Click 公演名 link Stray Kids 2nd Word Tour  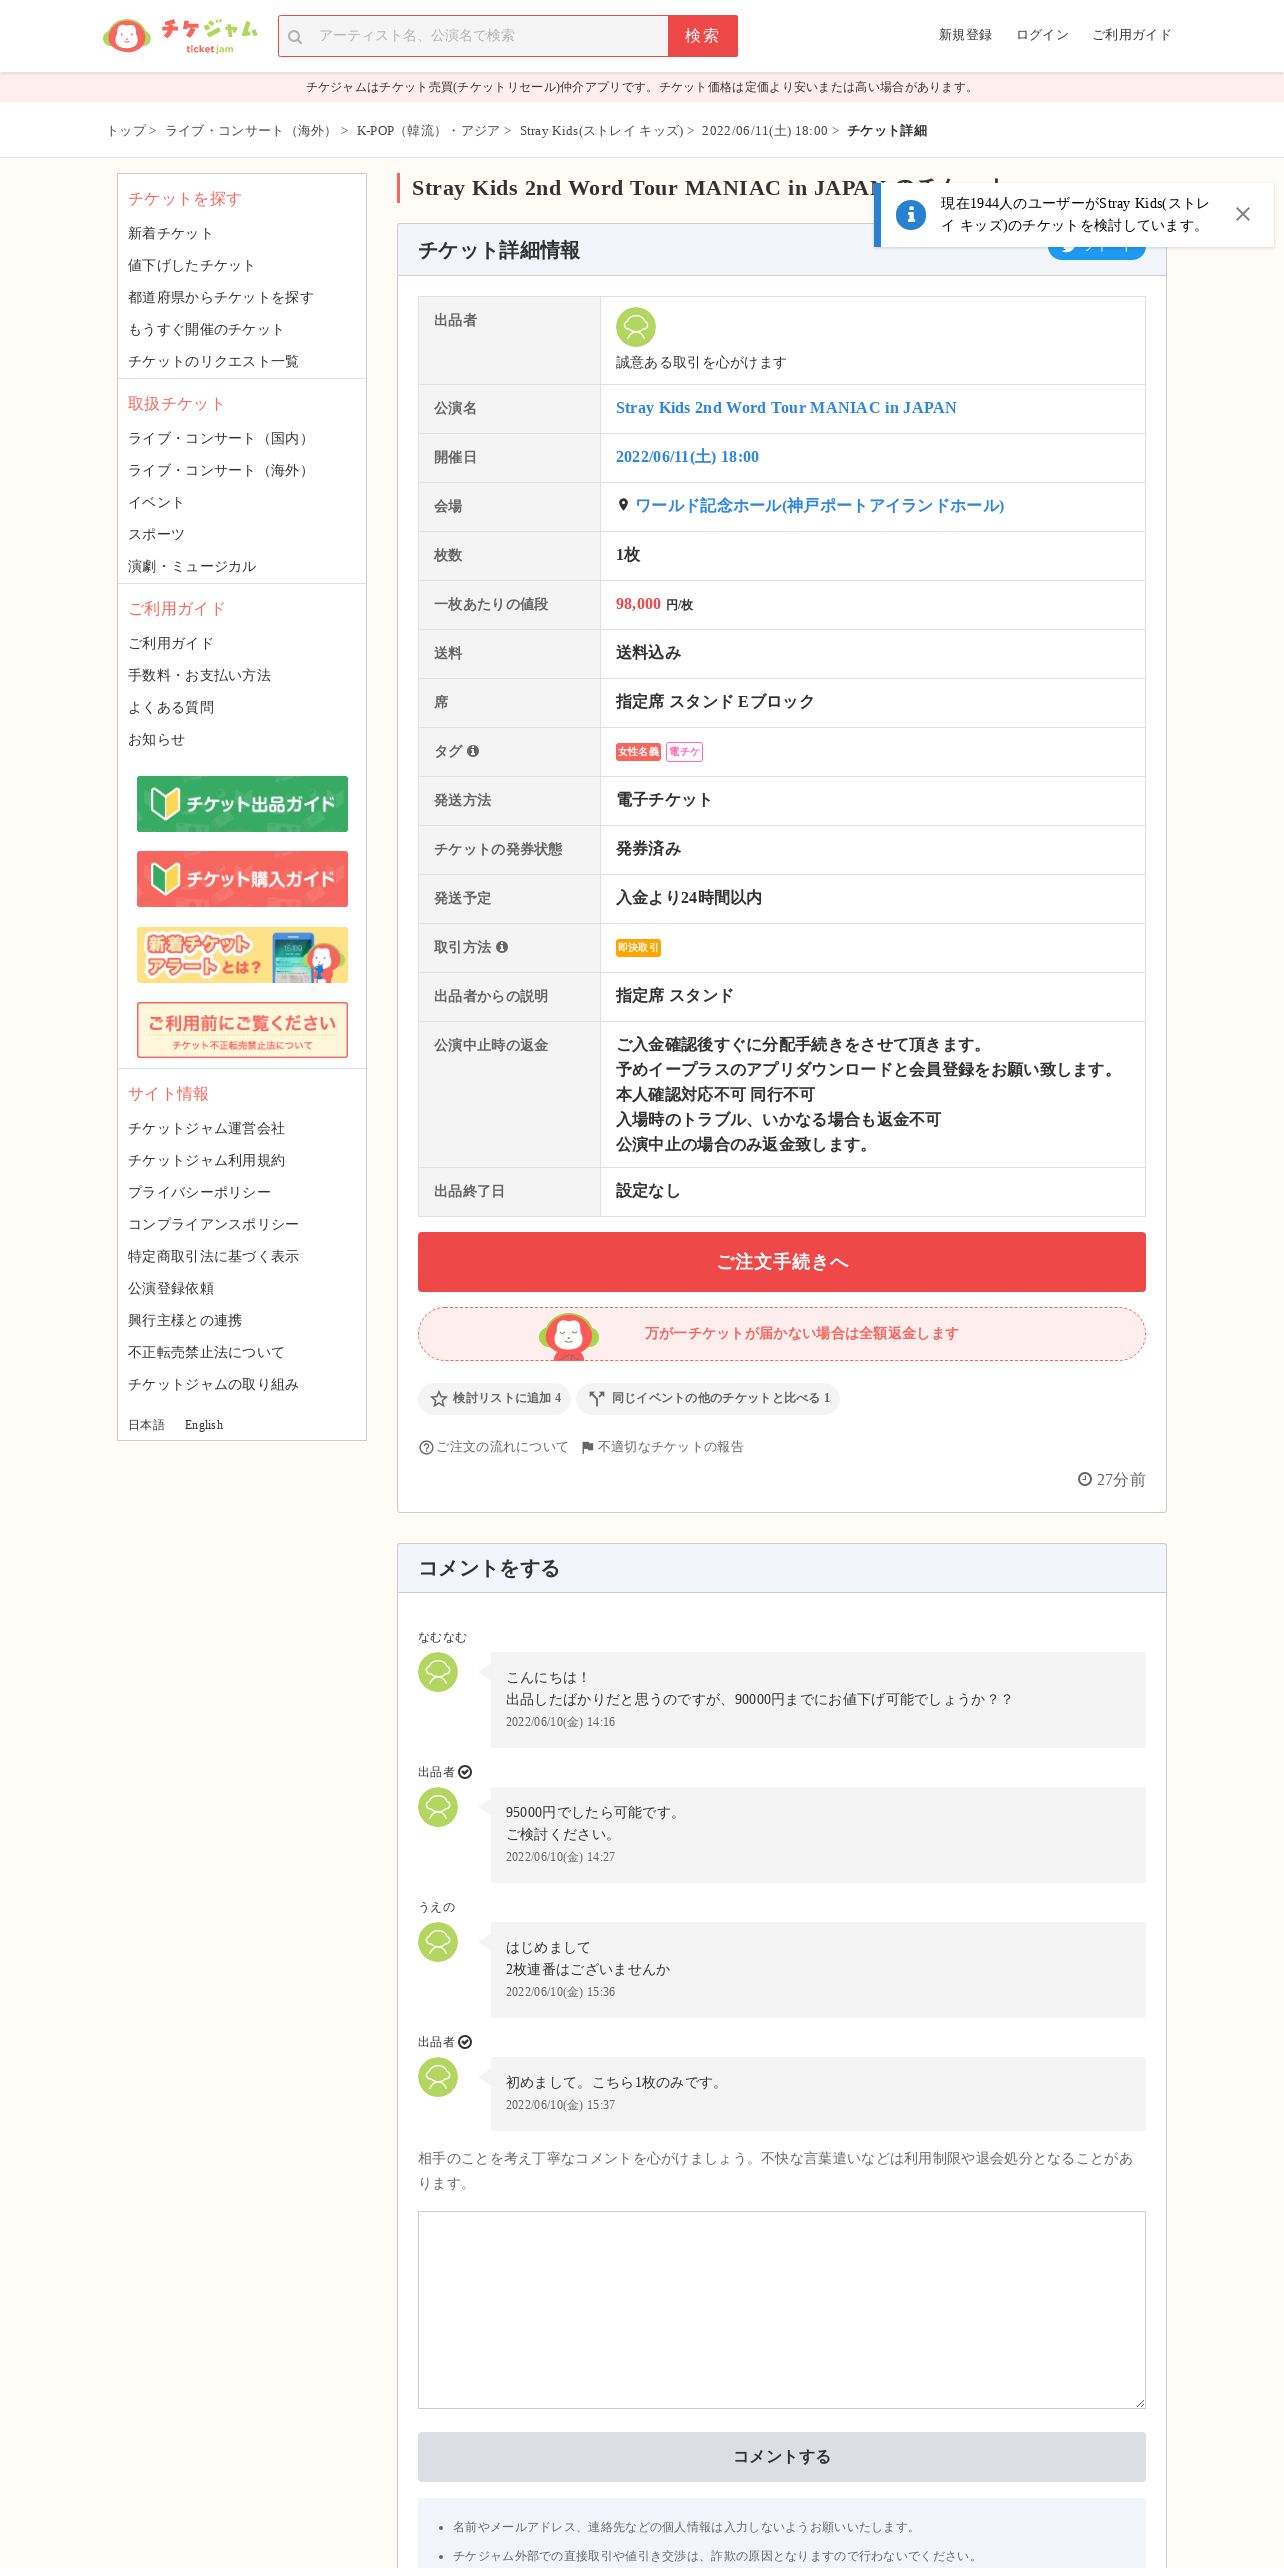[x=786, y=408]
